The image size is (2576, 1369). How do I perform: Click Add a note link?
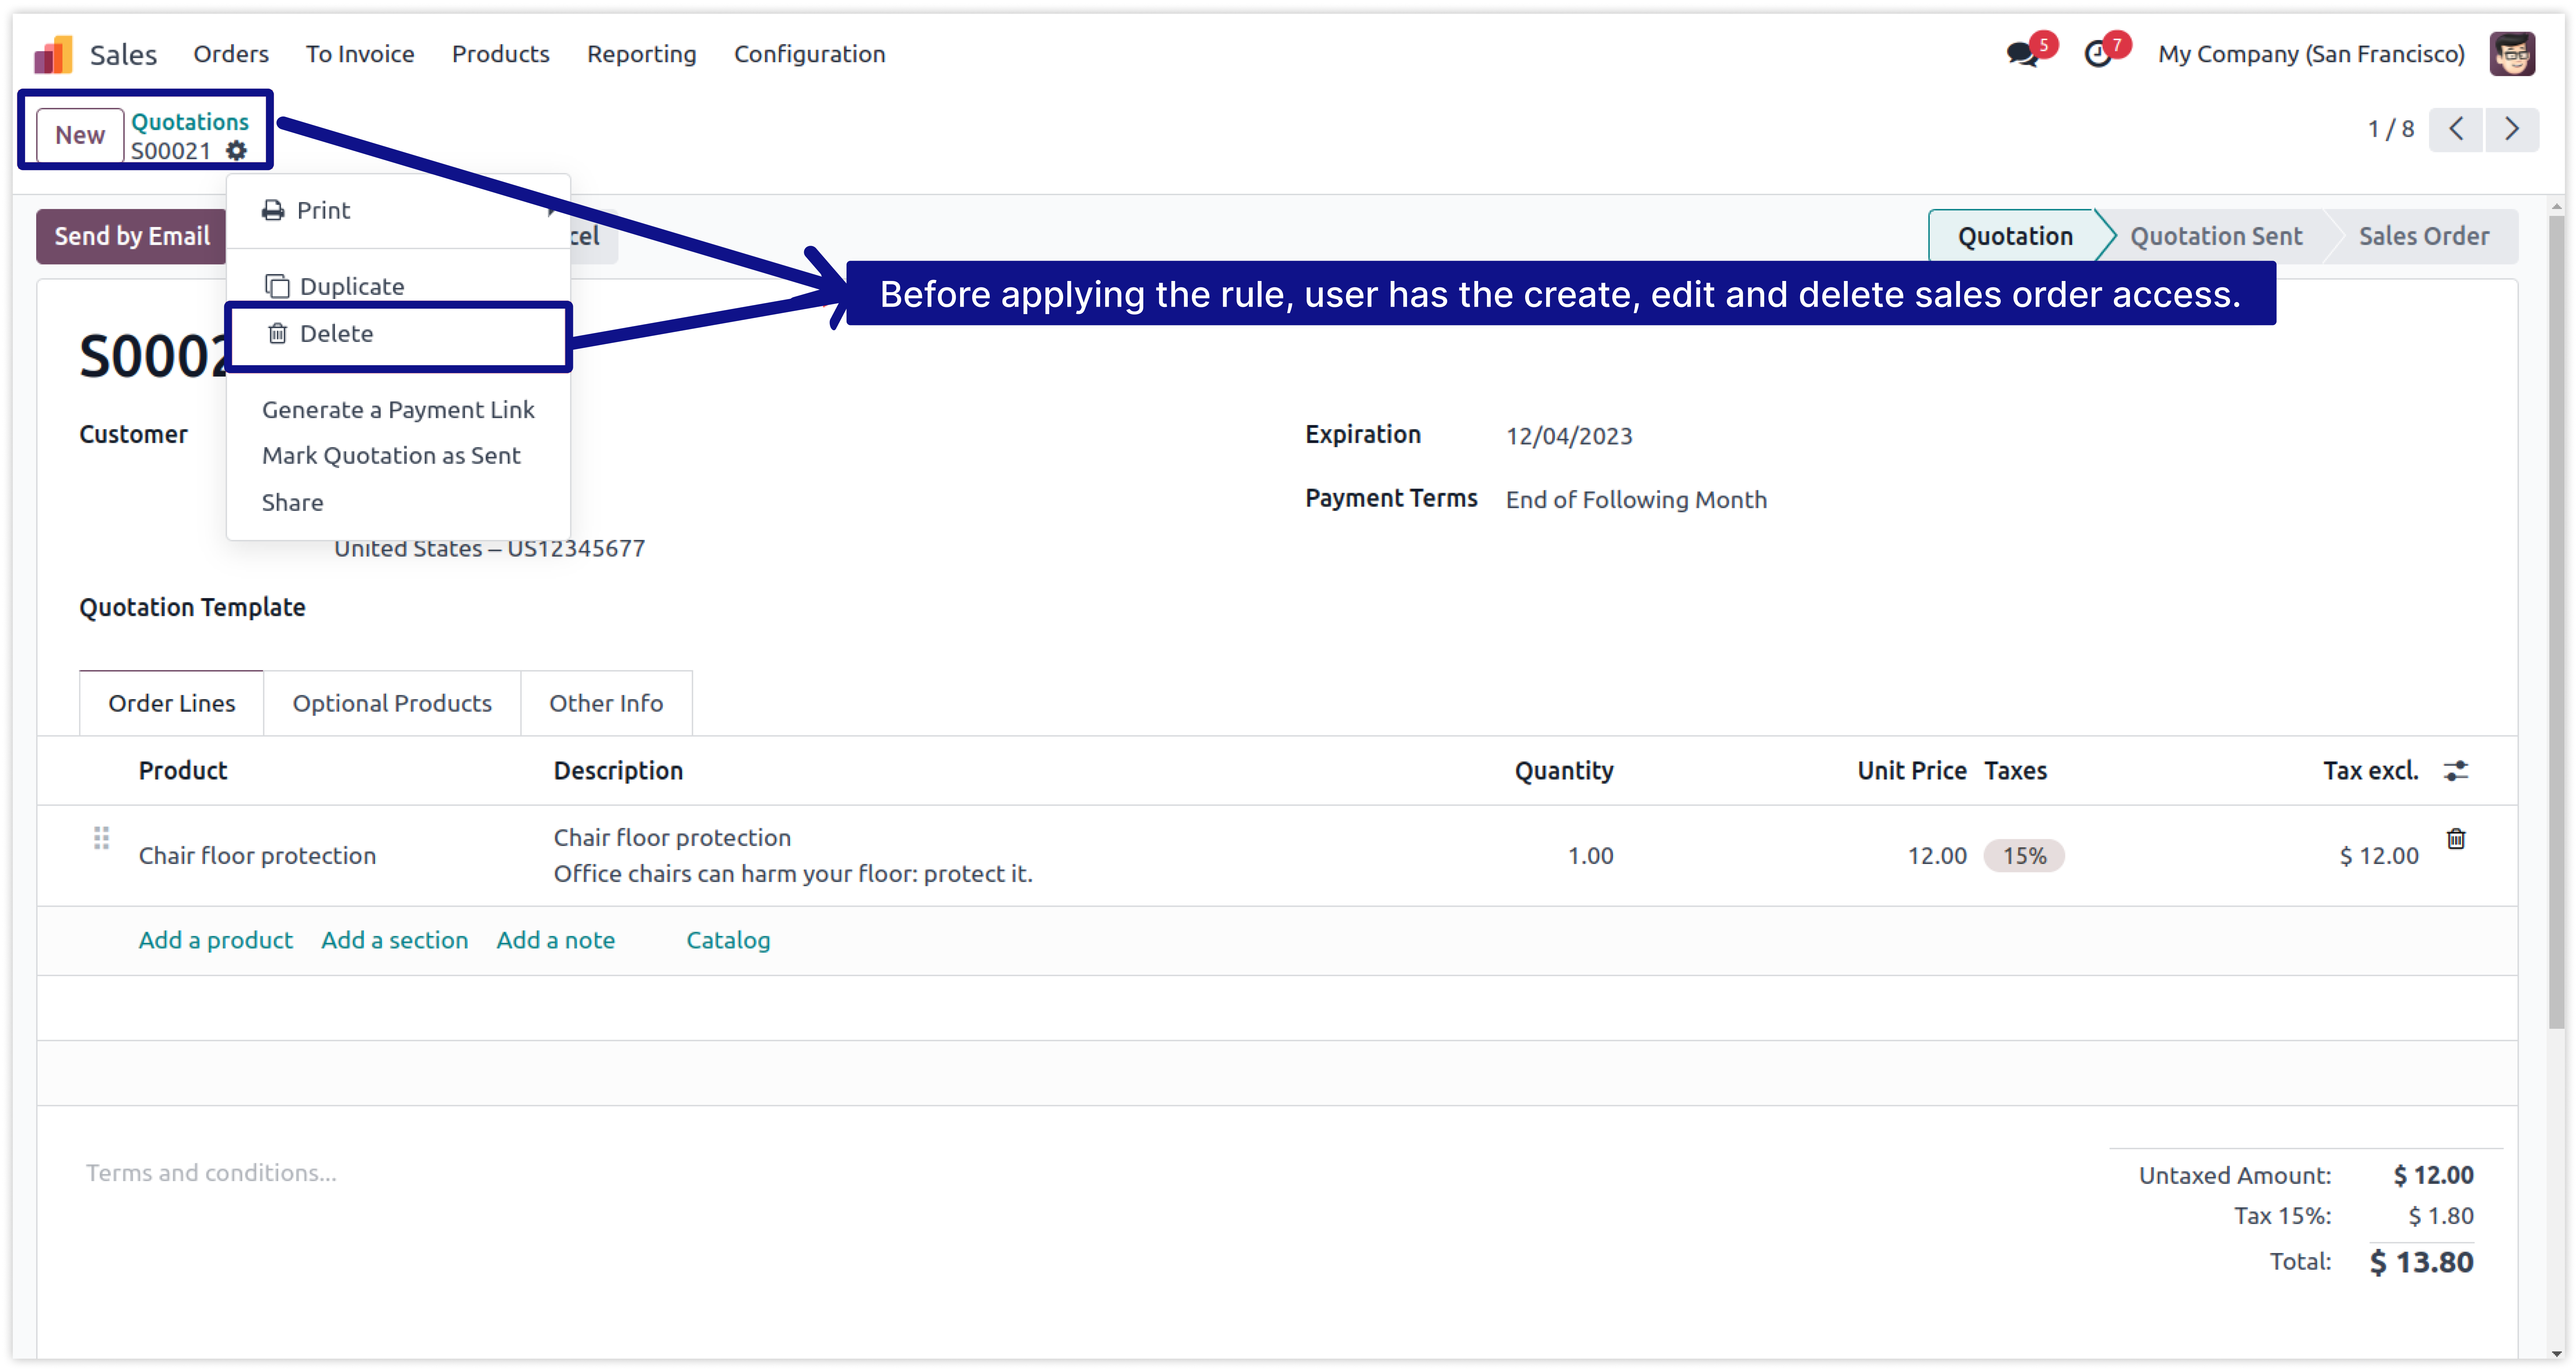point(556,941)
